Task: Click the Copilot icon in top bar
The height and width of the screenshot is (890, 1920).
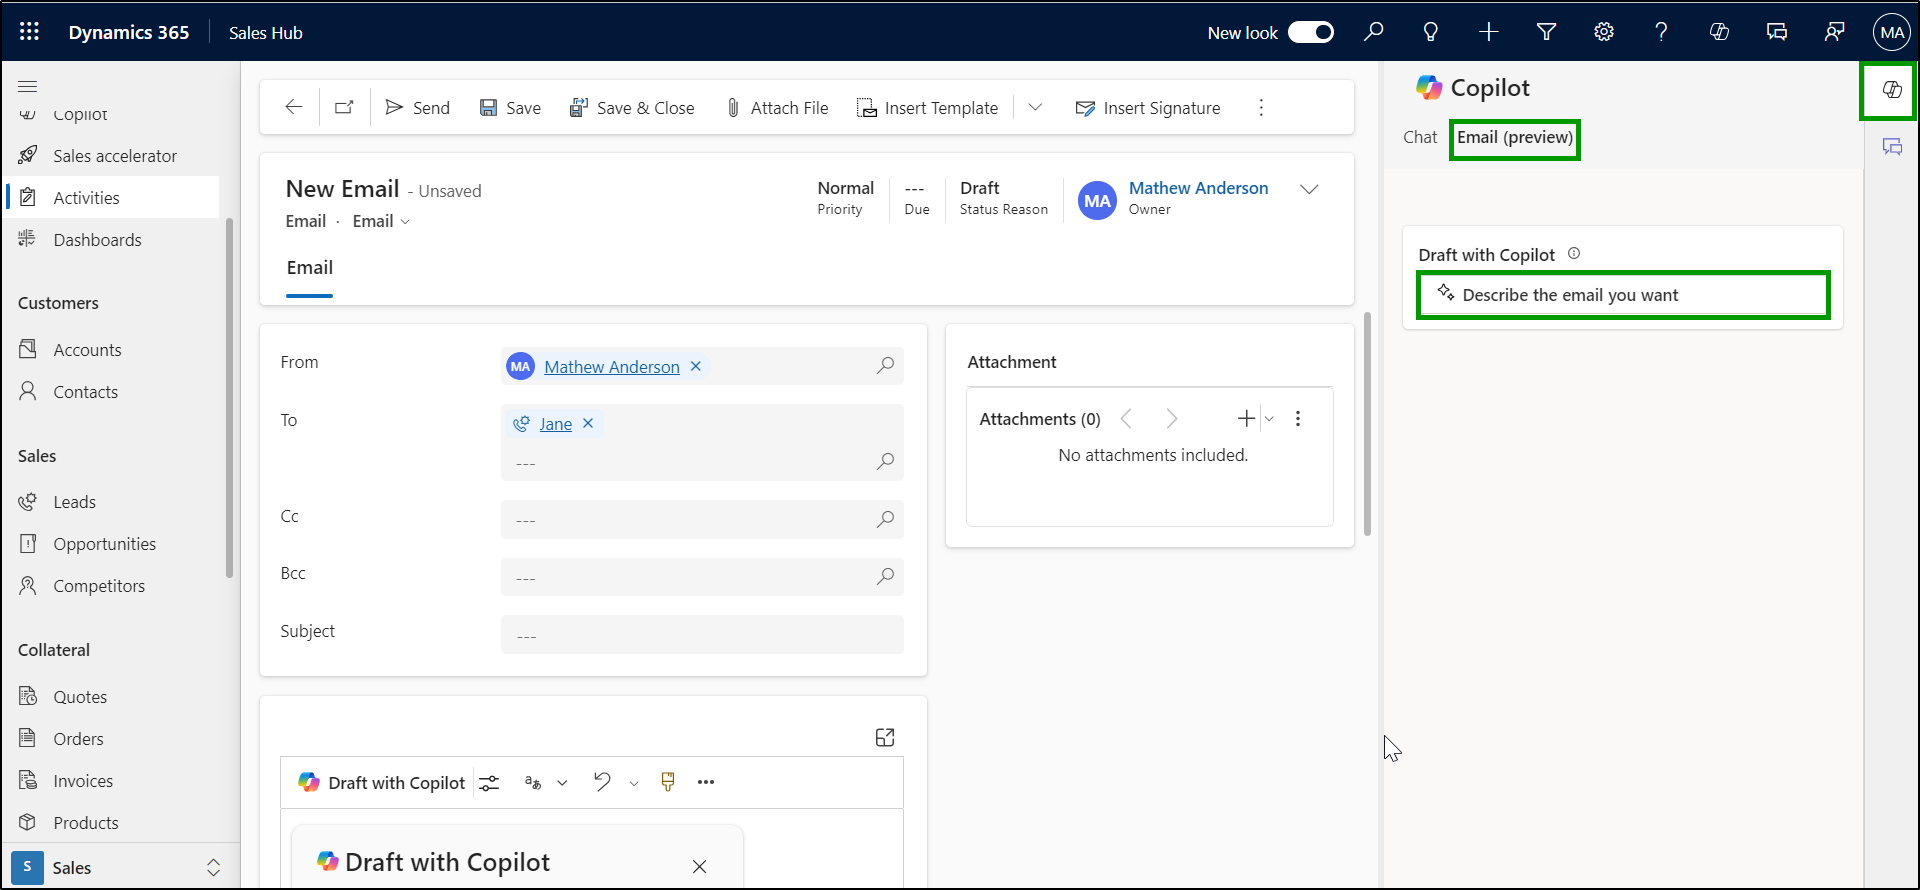Action: (1719, 32)
